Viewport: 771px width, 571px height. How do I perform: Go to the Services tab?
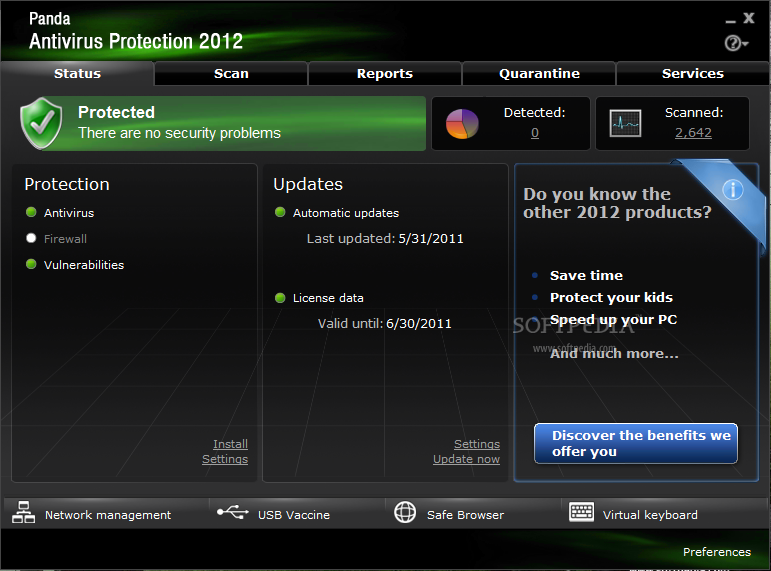coord(693,73)
